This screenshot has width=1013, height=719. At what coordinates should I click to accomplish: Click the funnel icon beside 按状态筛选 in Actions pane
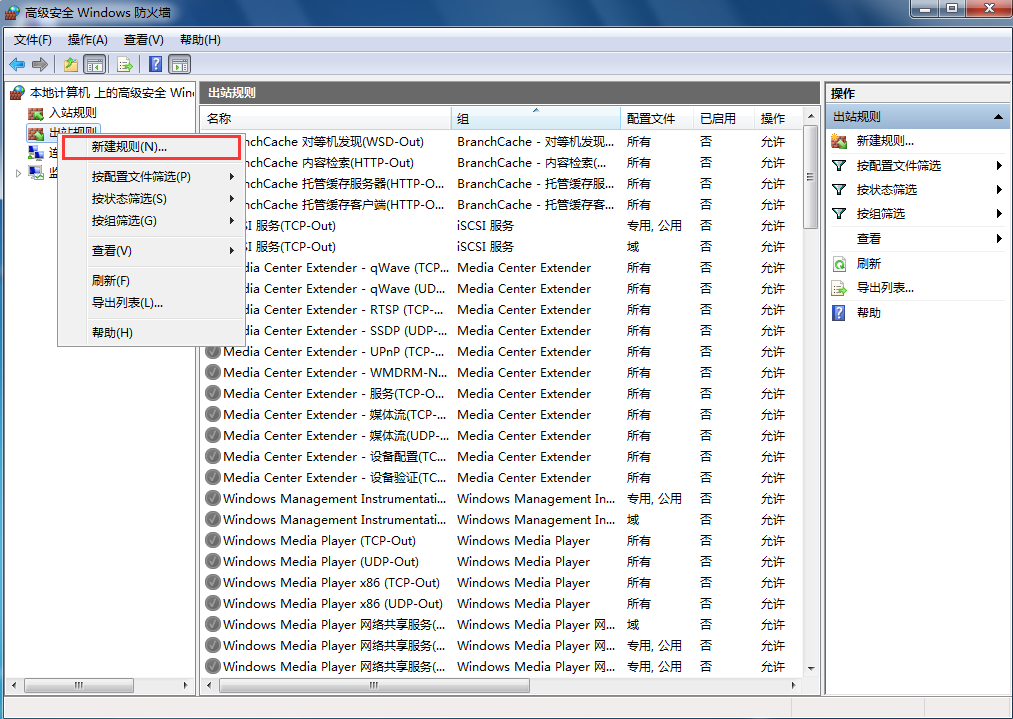point(839,190)
